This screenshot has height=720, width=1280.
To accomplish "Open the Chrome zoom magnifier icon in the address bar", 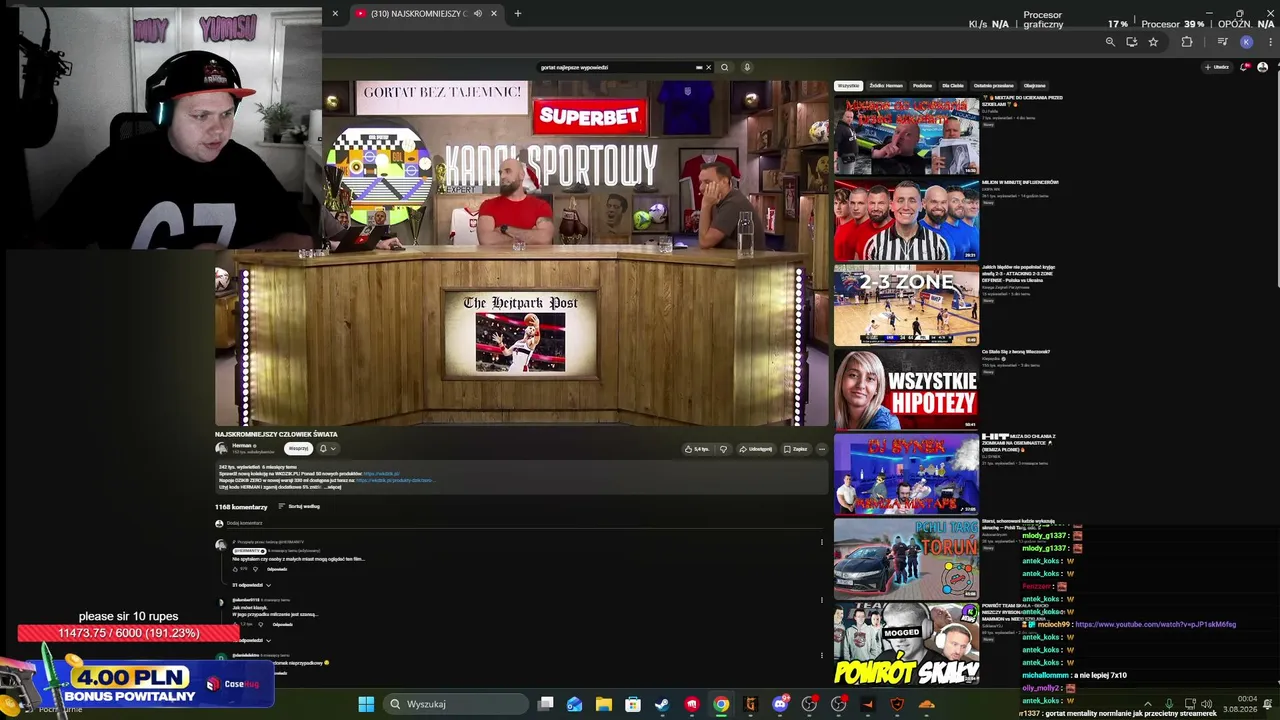I will (x=1110, y=42).
